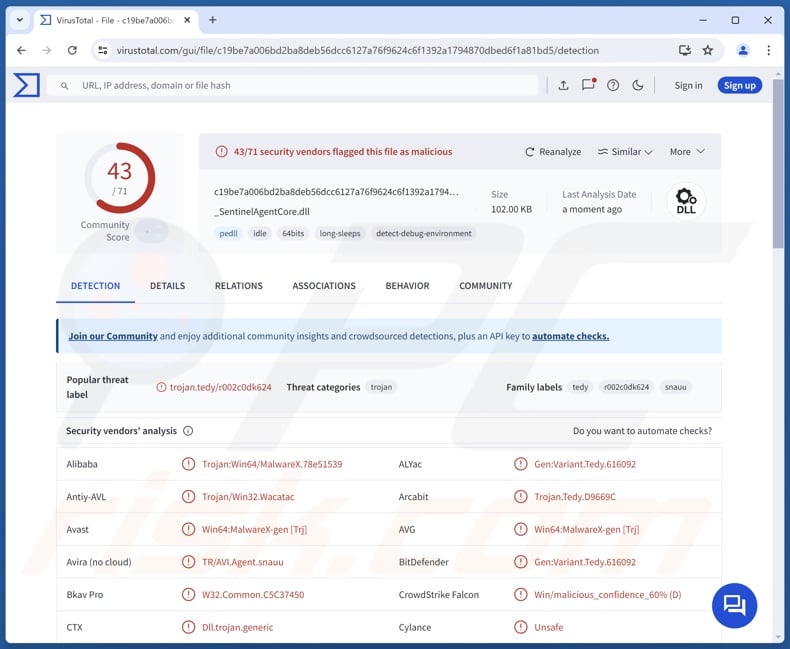Click the DLL file type icon

pos(686,201)
